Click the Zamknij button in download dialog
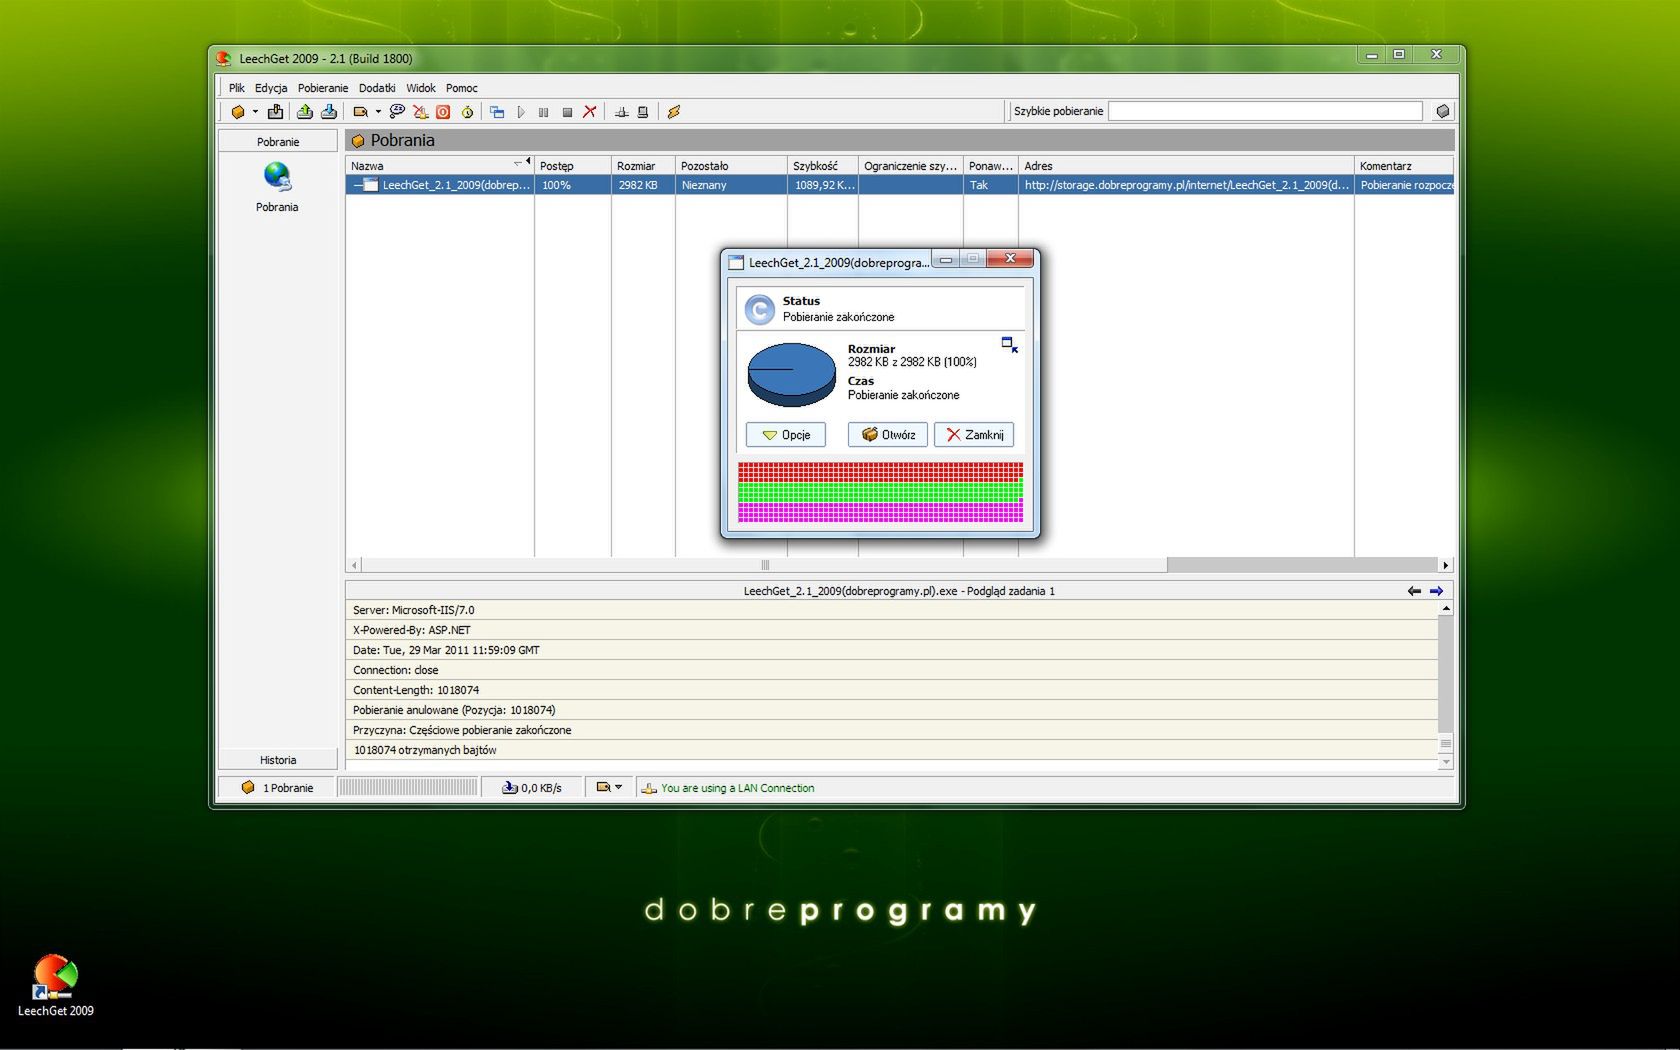The width and height of the screenshot is (1680, 1050). tap(974, 435)
